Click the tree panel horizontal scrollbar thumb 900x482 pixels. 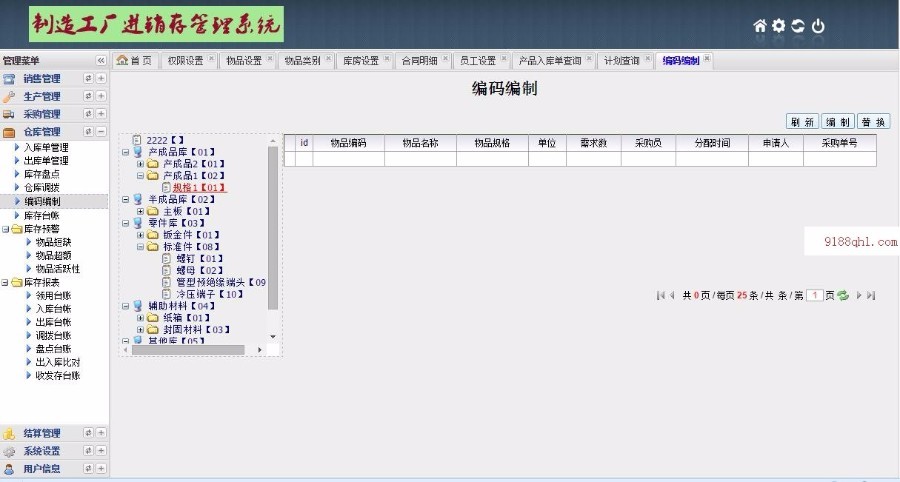[x=188, y=349]
